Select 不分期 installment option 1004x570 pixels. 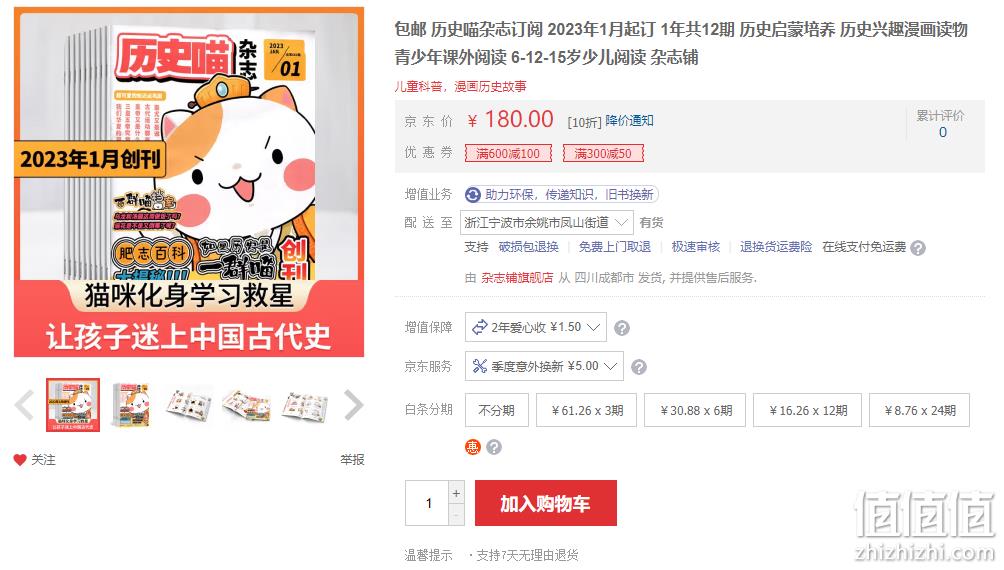pos(497,411)
